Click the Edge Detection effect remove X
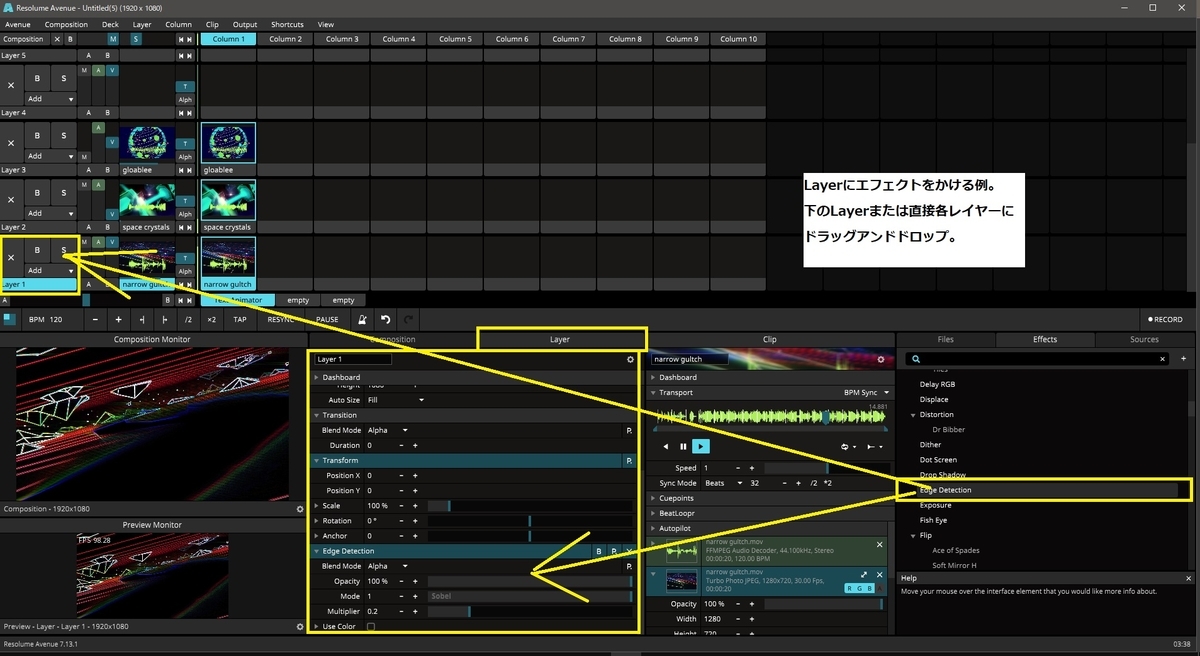The image size is (1200, 656). click(x=628, y=551)
